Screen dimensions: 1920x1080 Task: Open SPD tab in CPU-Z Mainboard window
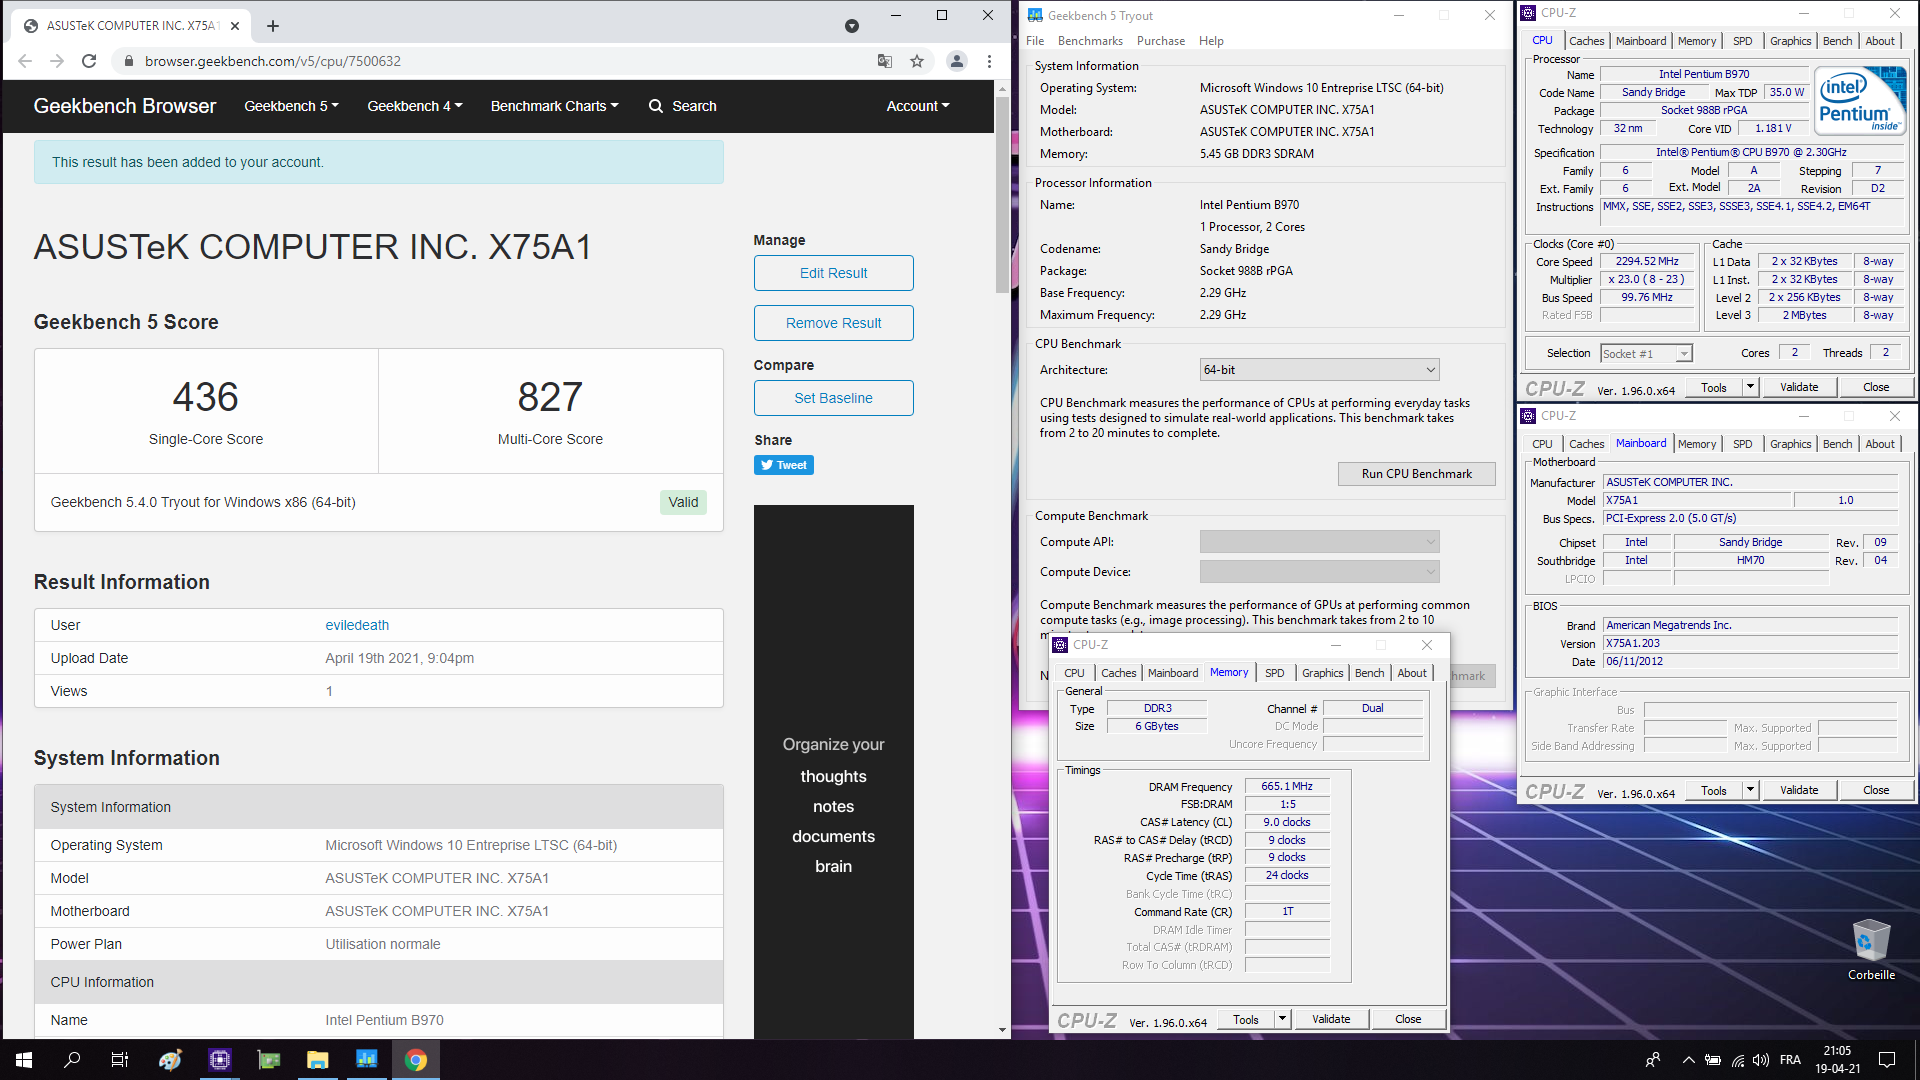pos(1742,444)
